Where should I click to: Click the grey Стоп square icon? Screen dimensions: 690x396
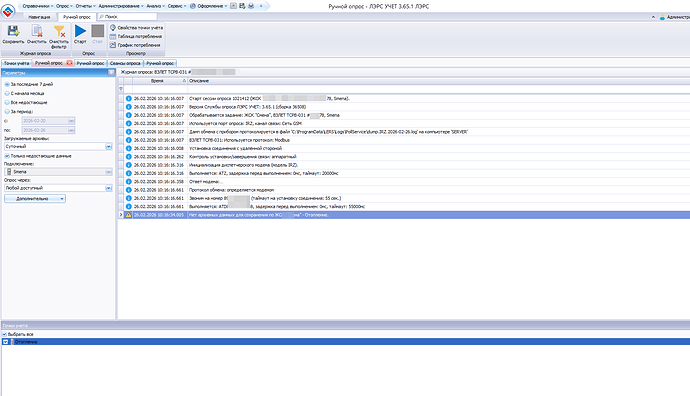point(98,31)
